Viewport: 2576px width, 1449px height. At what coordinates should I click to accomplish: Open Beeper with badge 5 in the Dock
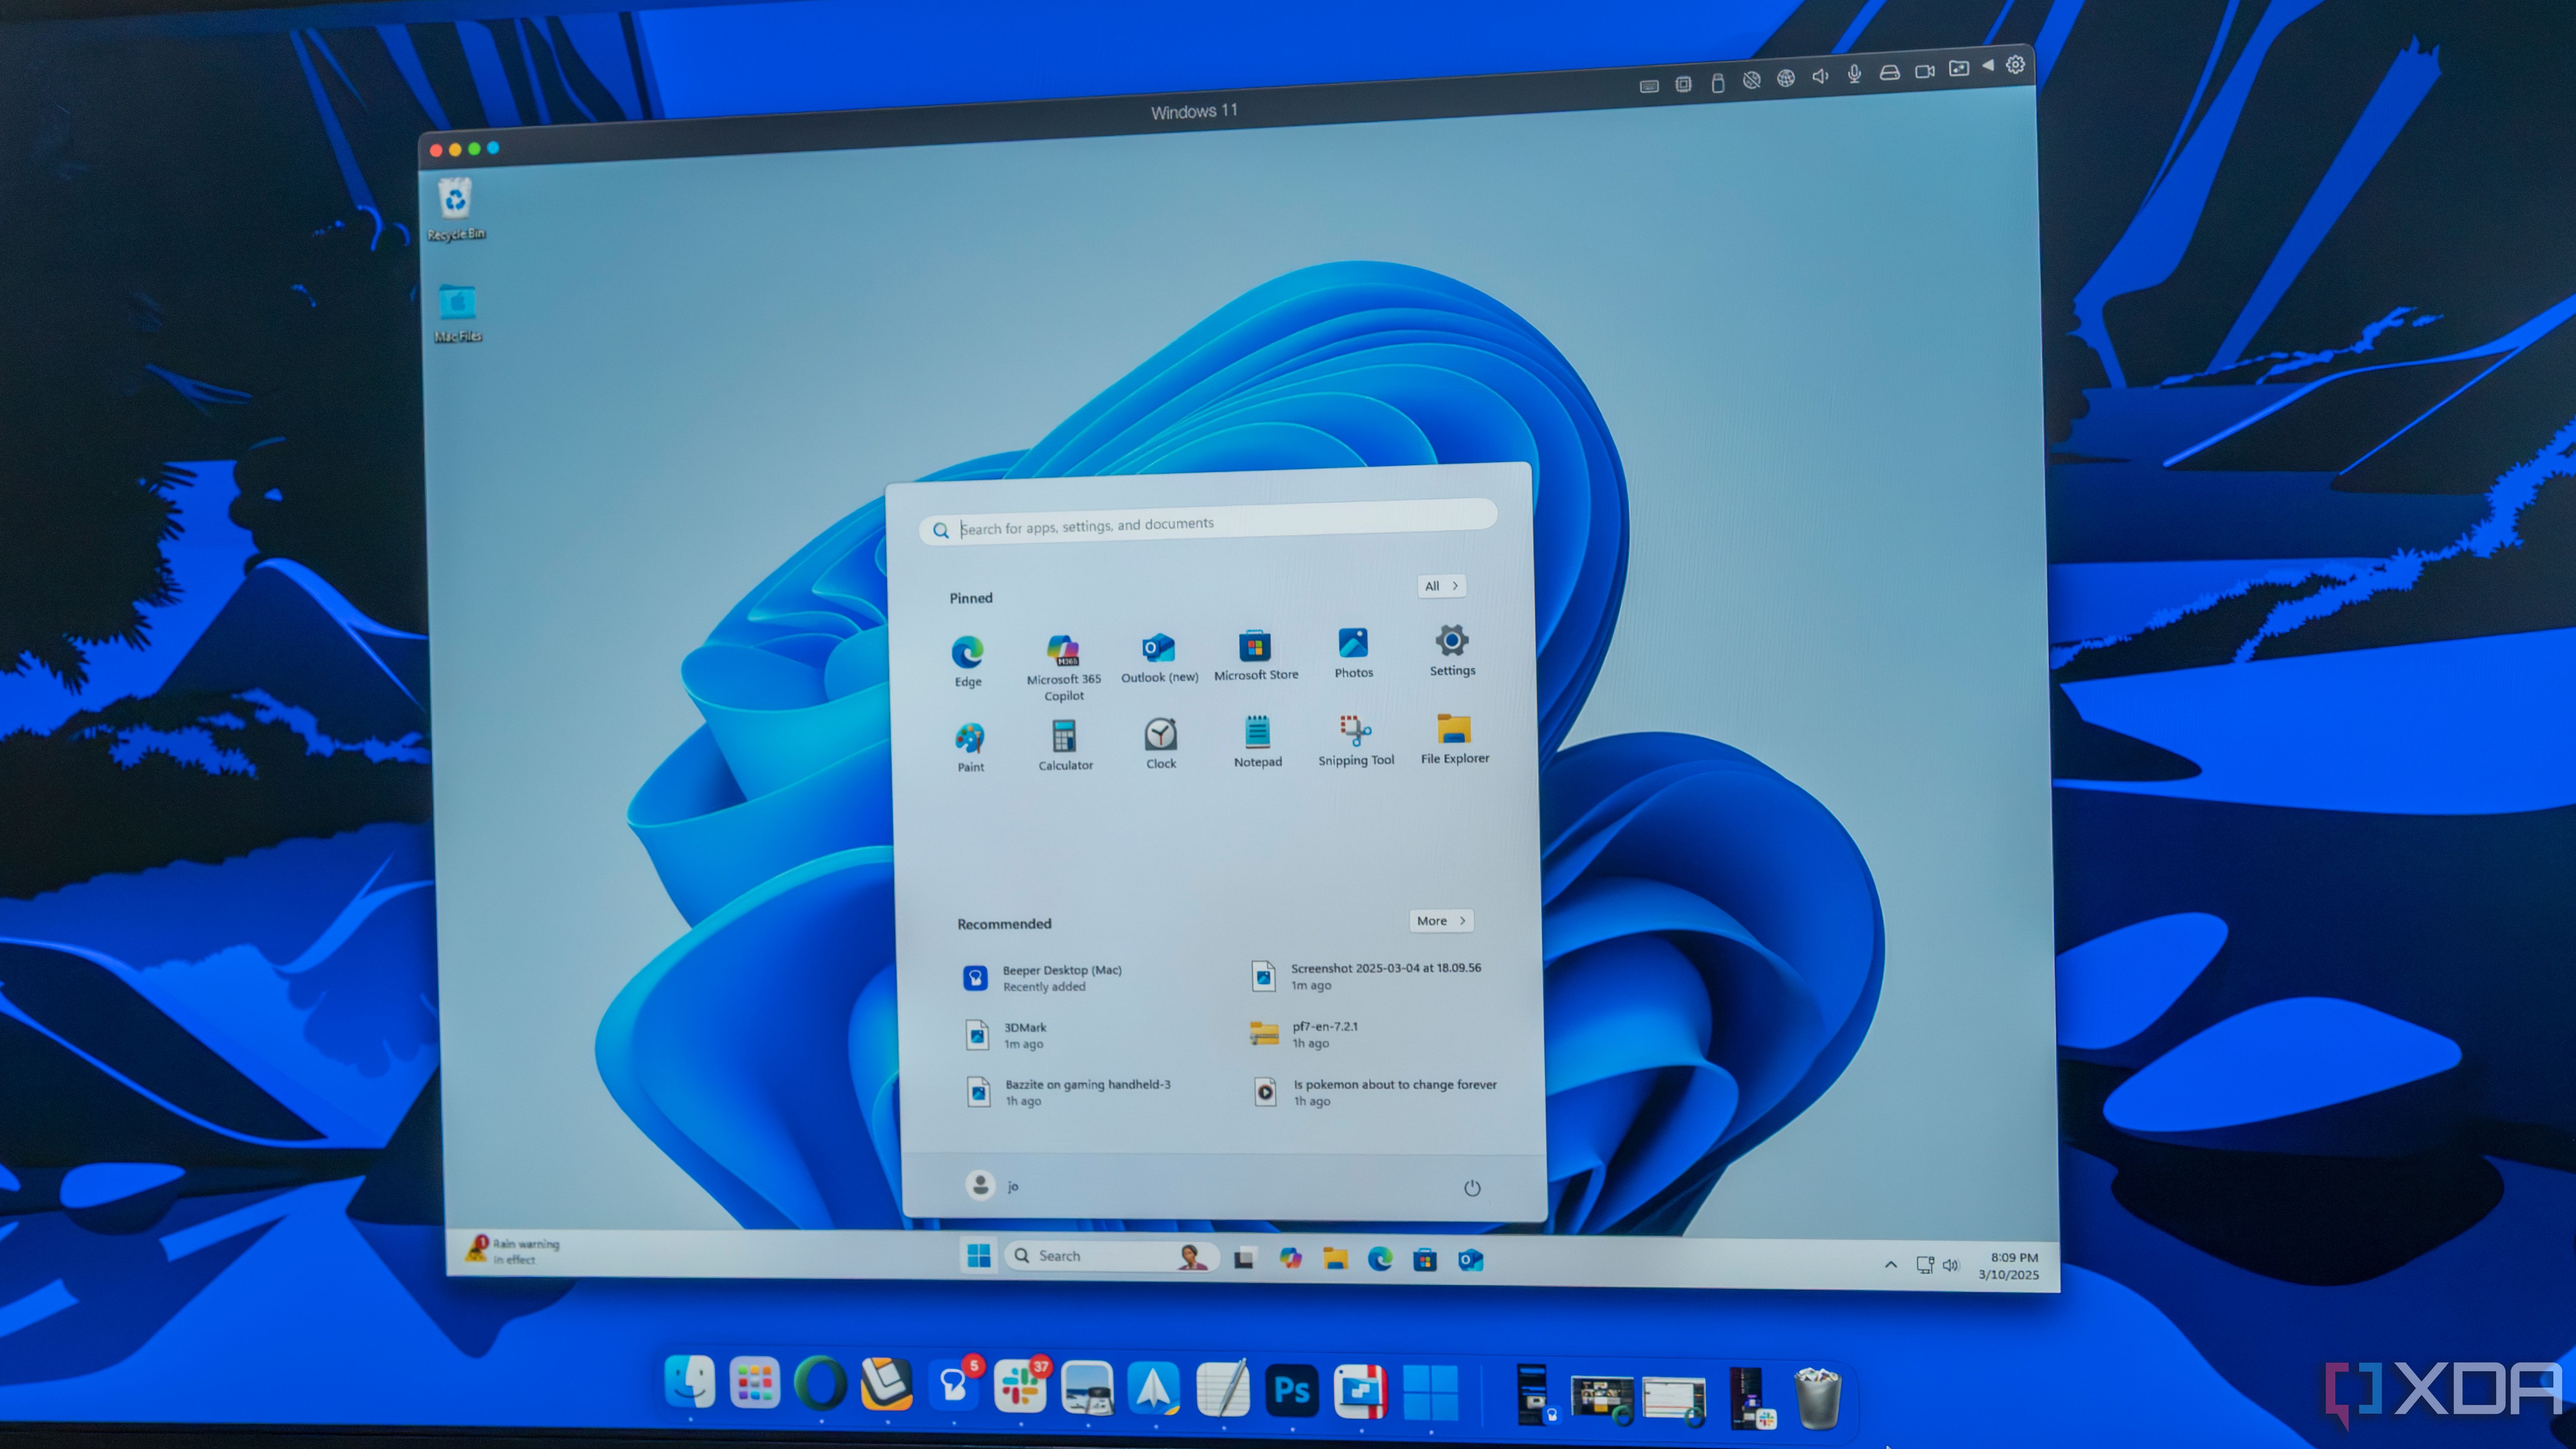(x=954, y=1385)
